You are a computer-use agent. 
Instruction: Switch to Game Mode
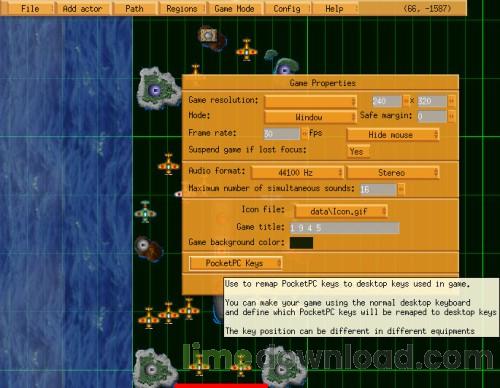click(234, 8)
